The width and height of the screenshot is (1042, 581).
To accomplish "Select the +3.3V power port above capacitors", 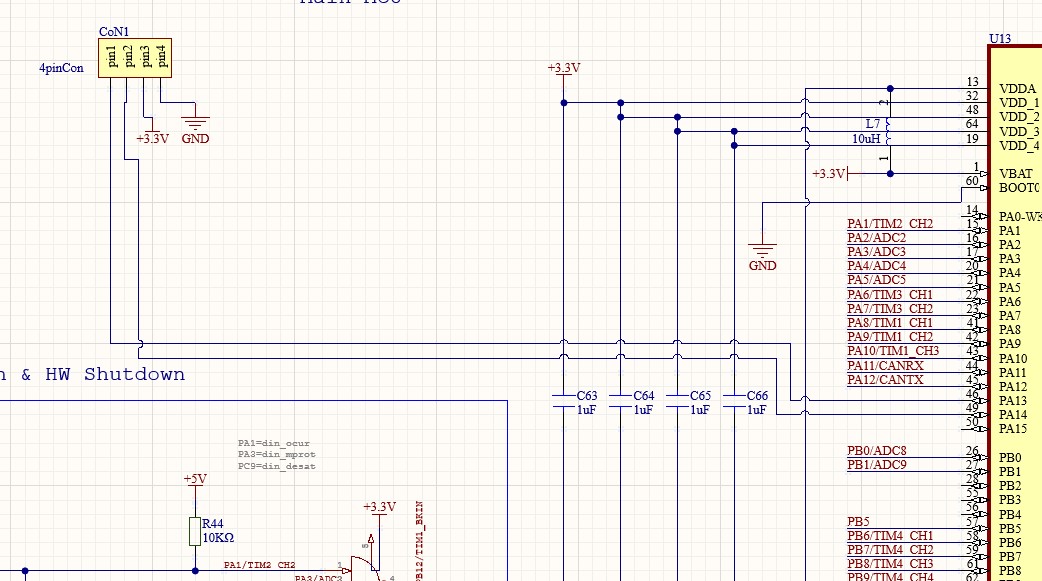I will 564,69.
